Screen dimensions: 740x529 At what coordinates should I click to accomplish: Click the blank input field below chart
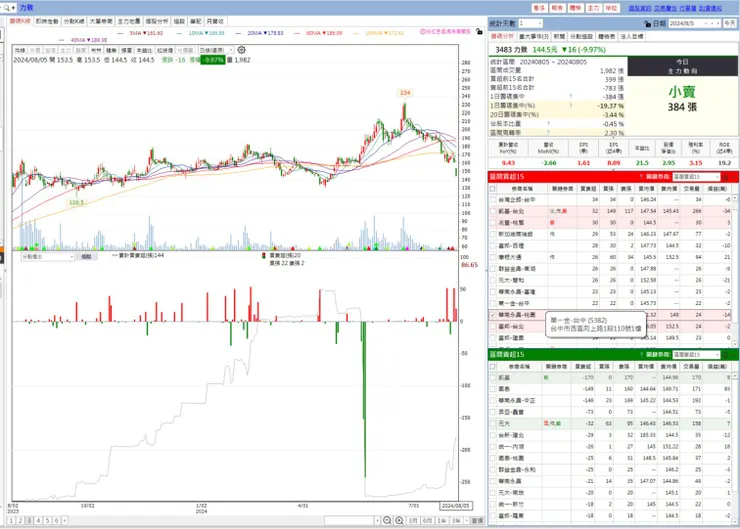click(x=349, y=520)
